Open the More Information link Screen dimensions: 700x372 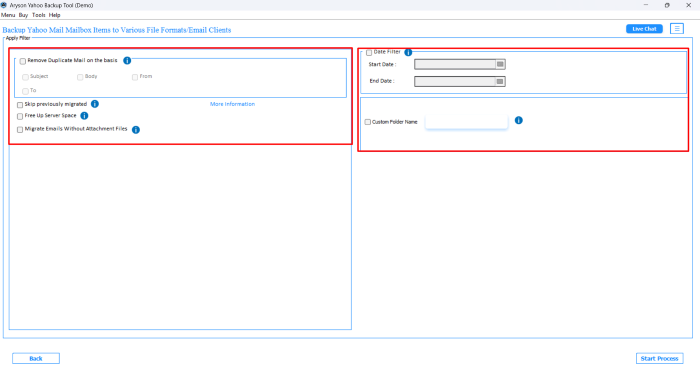[232, 104]
